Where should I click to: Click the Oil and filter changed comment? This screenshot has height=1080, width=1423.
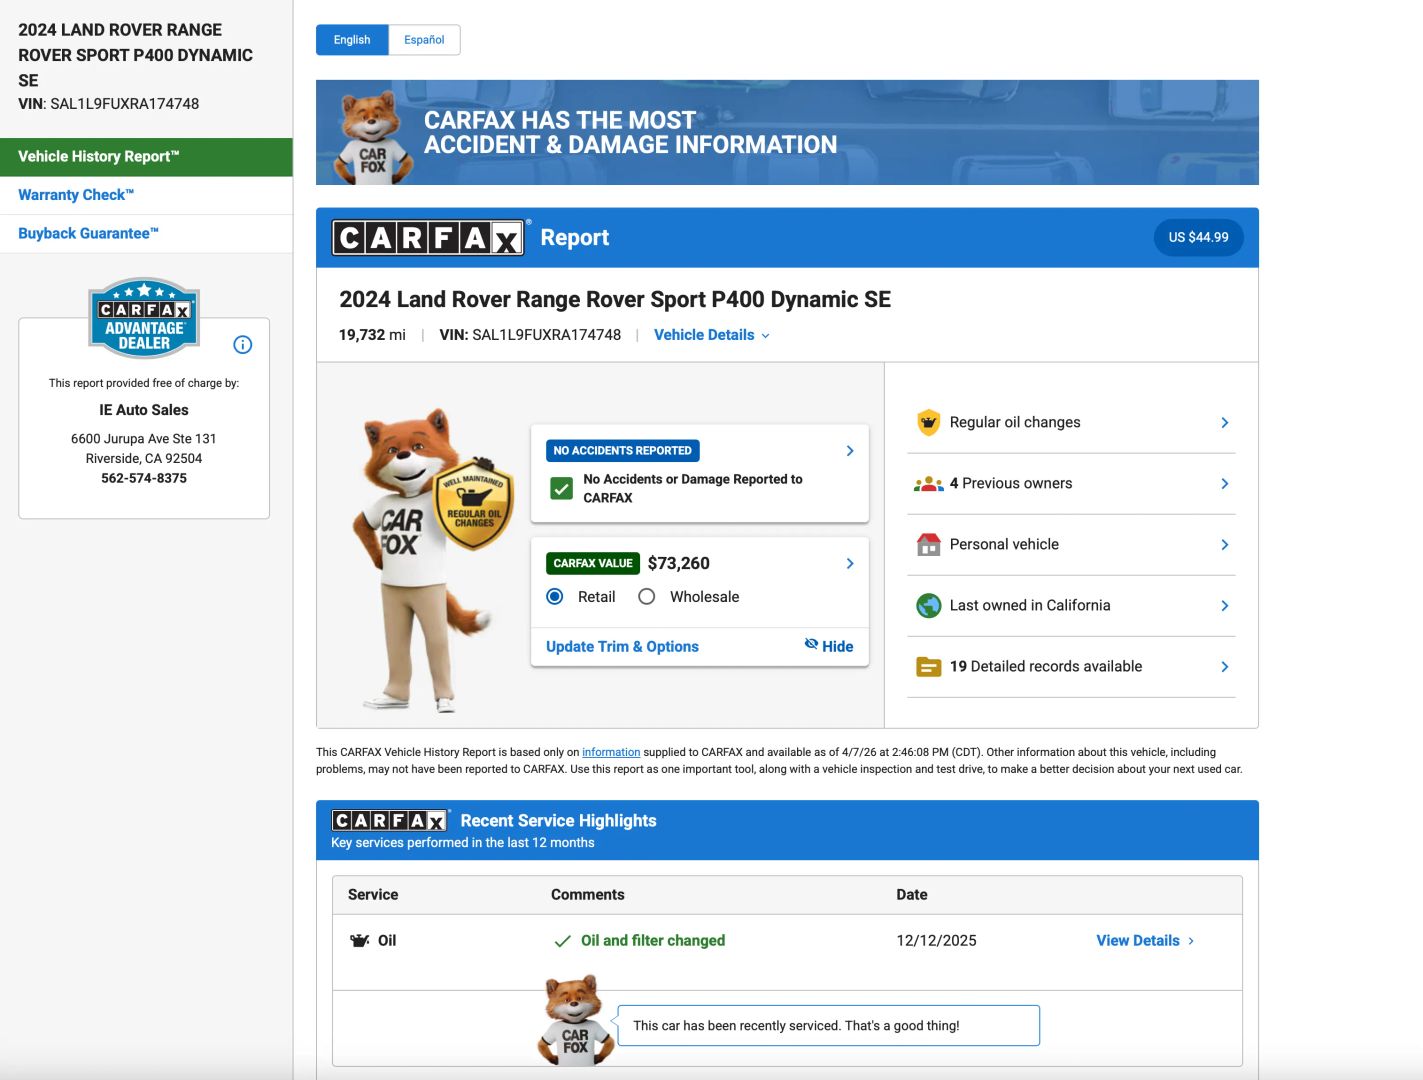click(x=653, y=941)
